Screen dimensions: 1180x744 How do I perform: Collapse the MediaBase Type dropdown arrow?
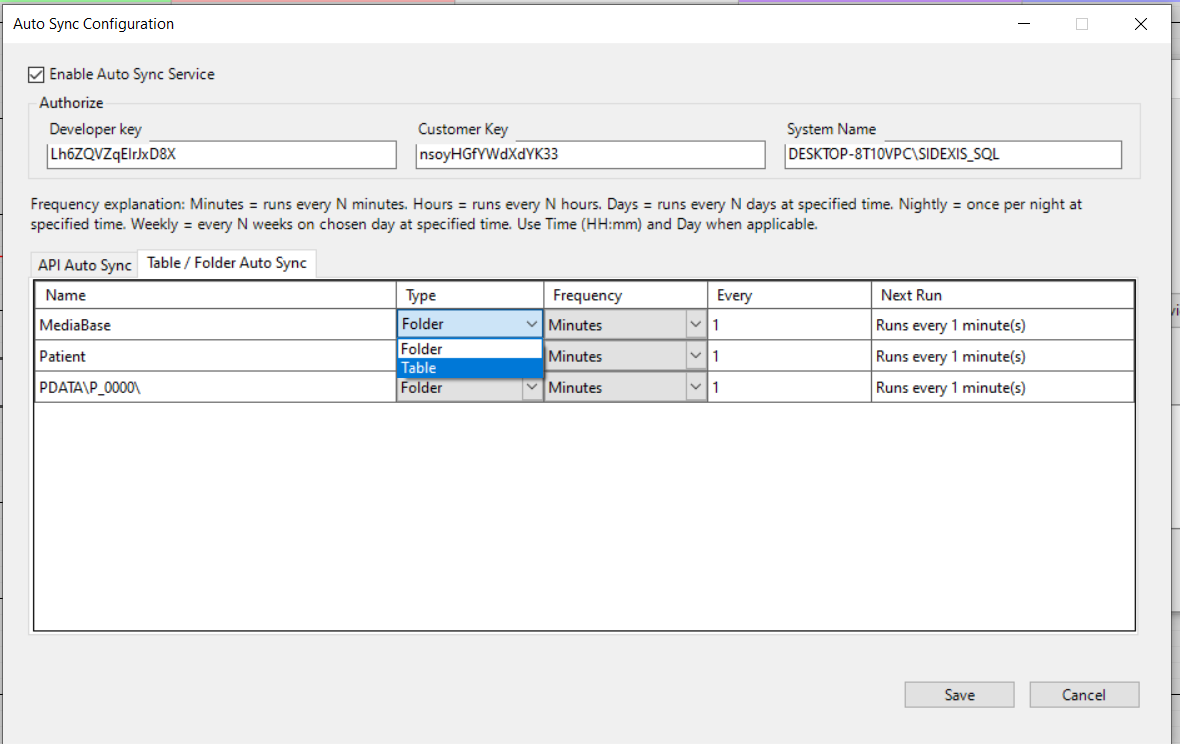click(531, 325)
